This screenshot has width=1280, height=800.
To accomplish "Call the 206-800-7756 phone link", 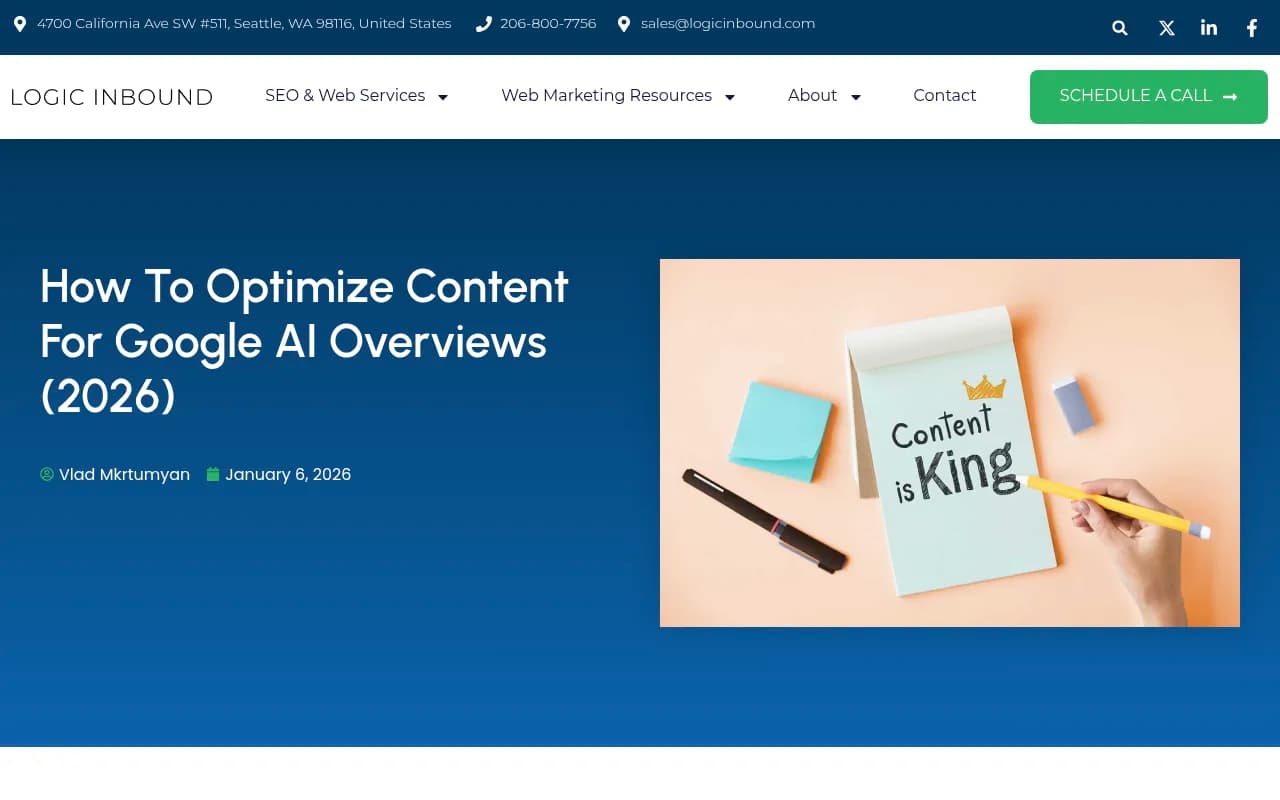I will 548,23.
